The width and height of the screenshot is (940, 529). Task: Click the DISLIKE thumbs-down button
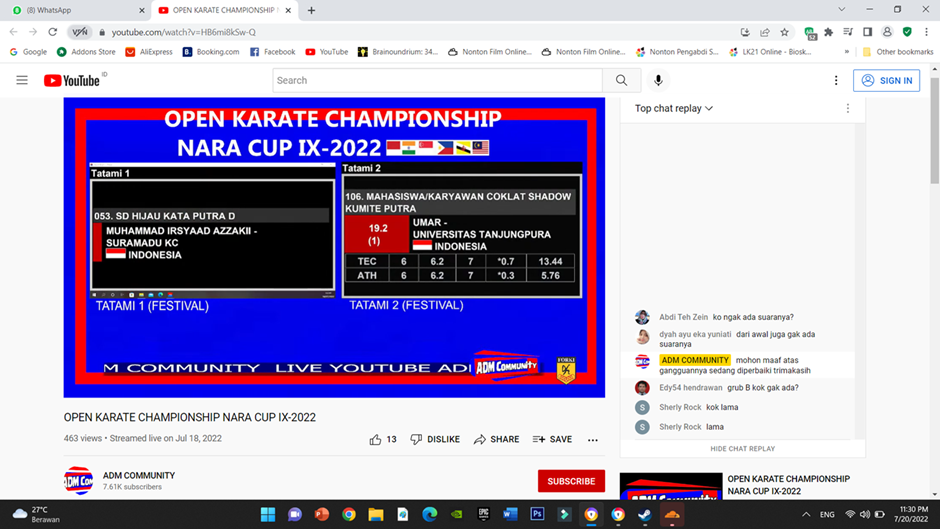point(435,439)
